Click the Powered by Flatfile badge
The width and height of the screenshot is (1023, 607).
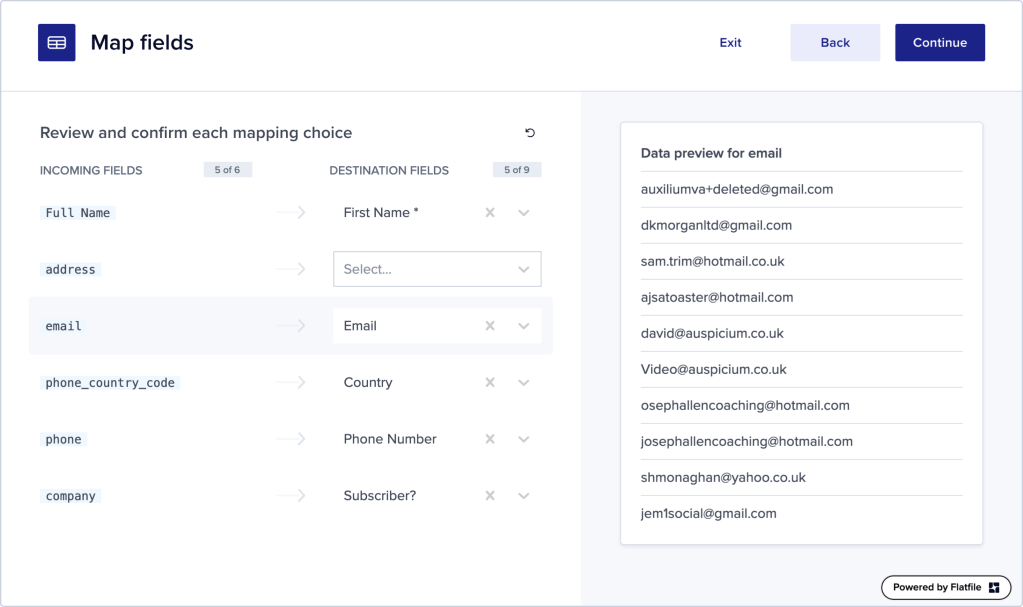pyautogui.click(x=944, y=587)
